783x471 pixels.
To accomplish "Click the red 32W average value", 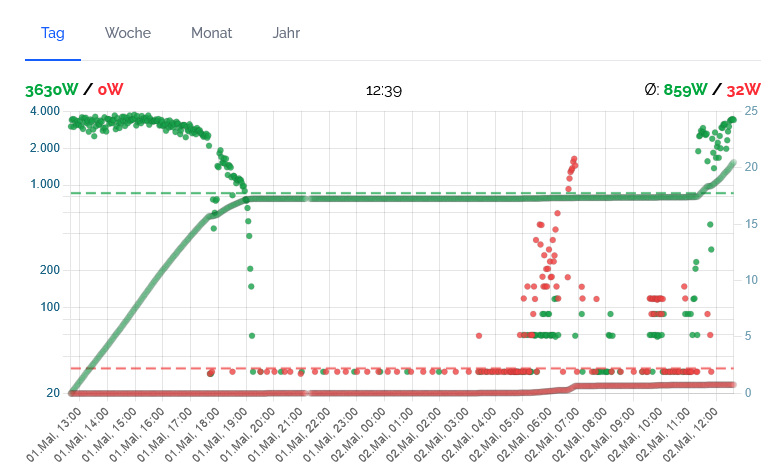I will (x=743, y=89).
